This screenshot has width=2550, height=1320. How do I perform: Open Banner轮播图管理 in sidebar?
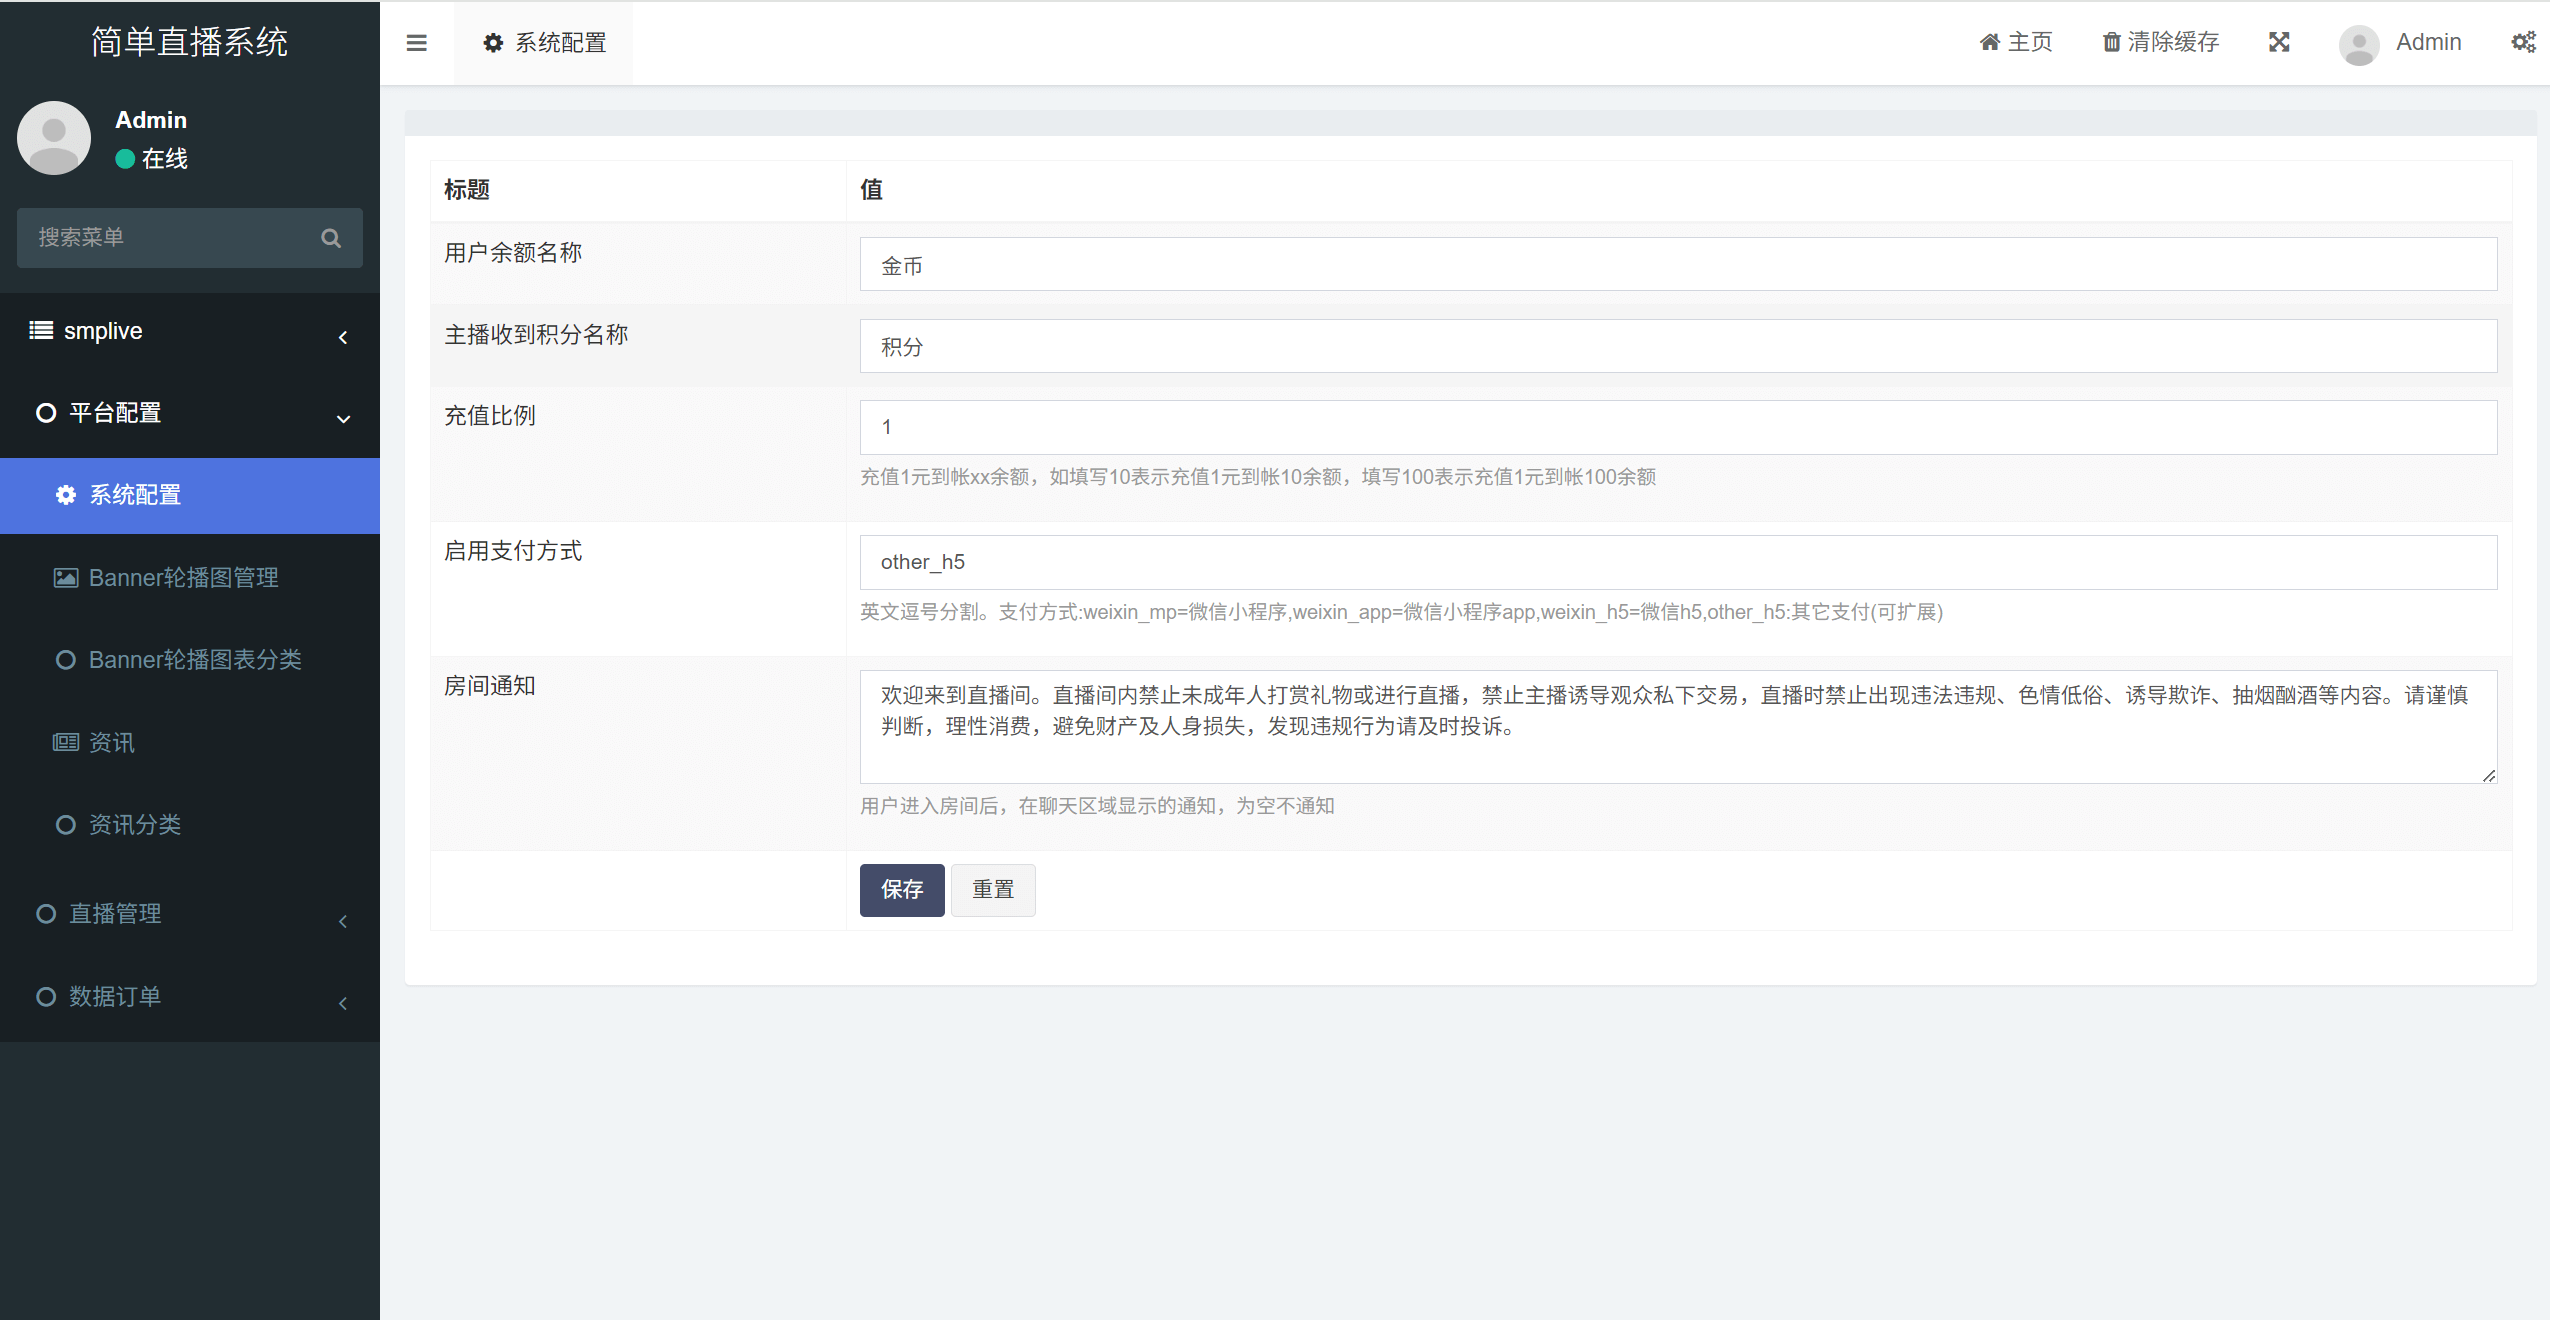[x=184, y=578]
